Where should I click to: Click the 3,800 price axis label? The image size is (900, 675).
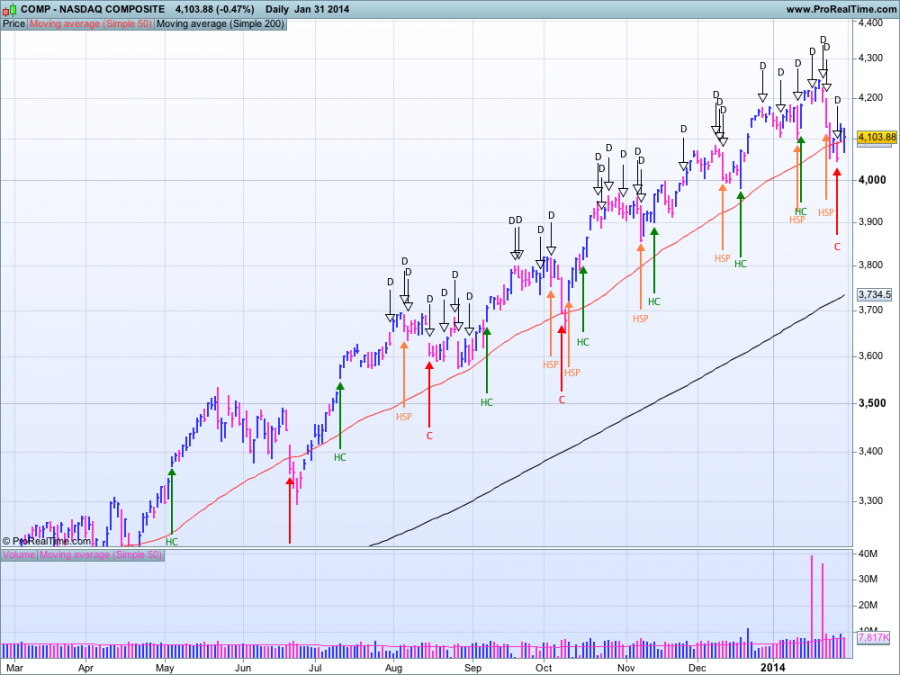(x=871, y=265)
